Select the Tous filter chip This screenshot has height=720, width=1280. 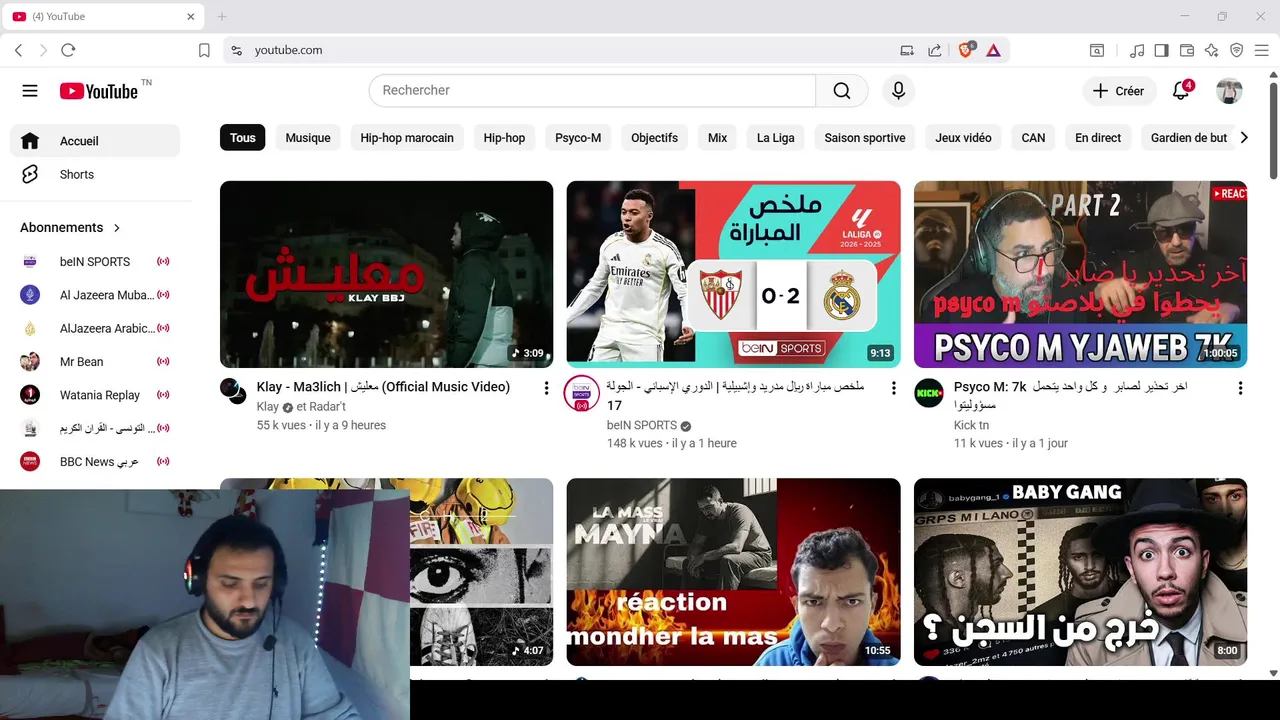click(243, 138)
